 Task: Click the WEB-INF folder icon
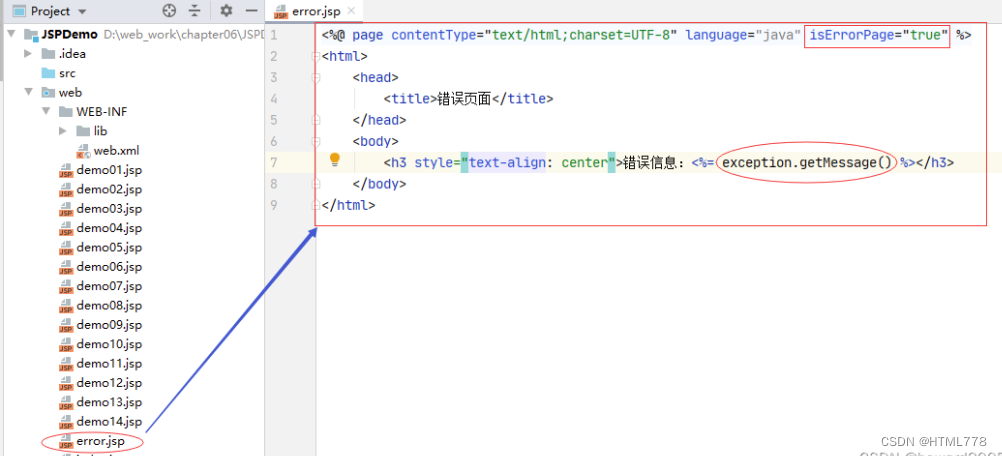(x=66, y=112)
